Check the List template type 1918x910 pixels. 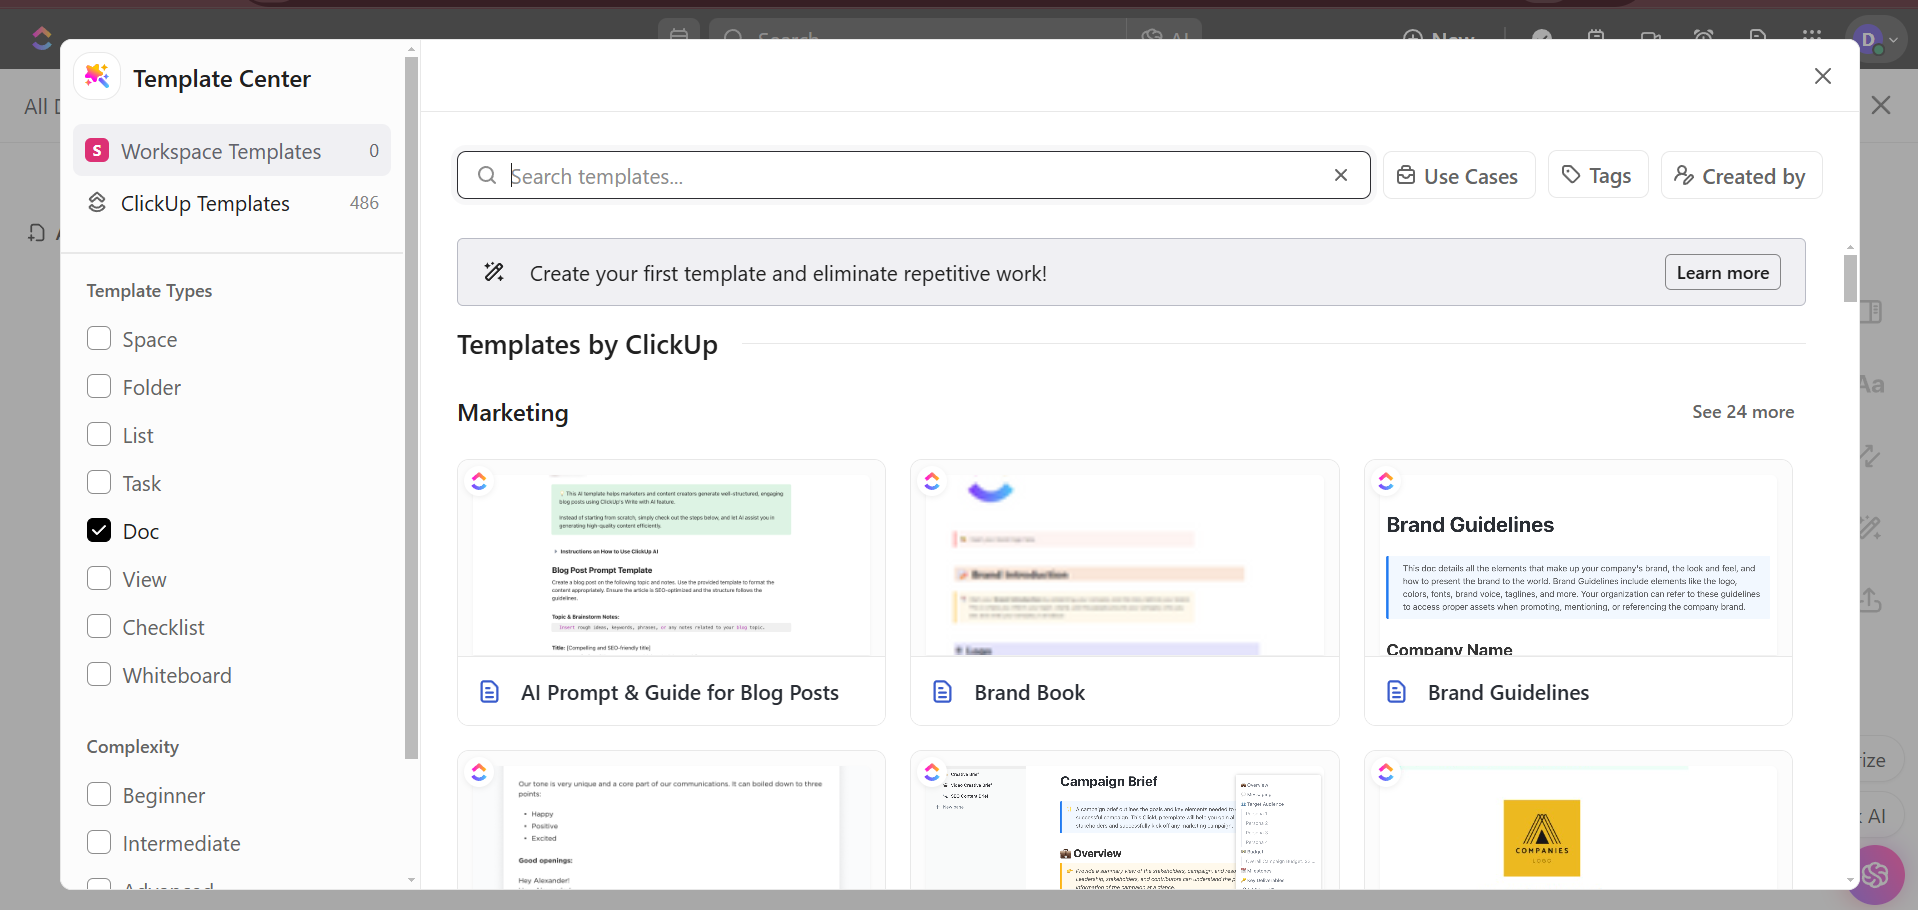pyautogui.click(x=99, y=435)
